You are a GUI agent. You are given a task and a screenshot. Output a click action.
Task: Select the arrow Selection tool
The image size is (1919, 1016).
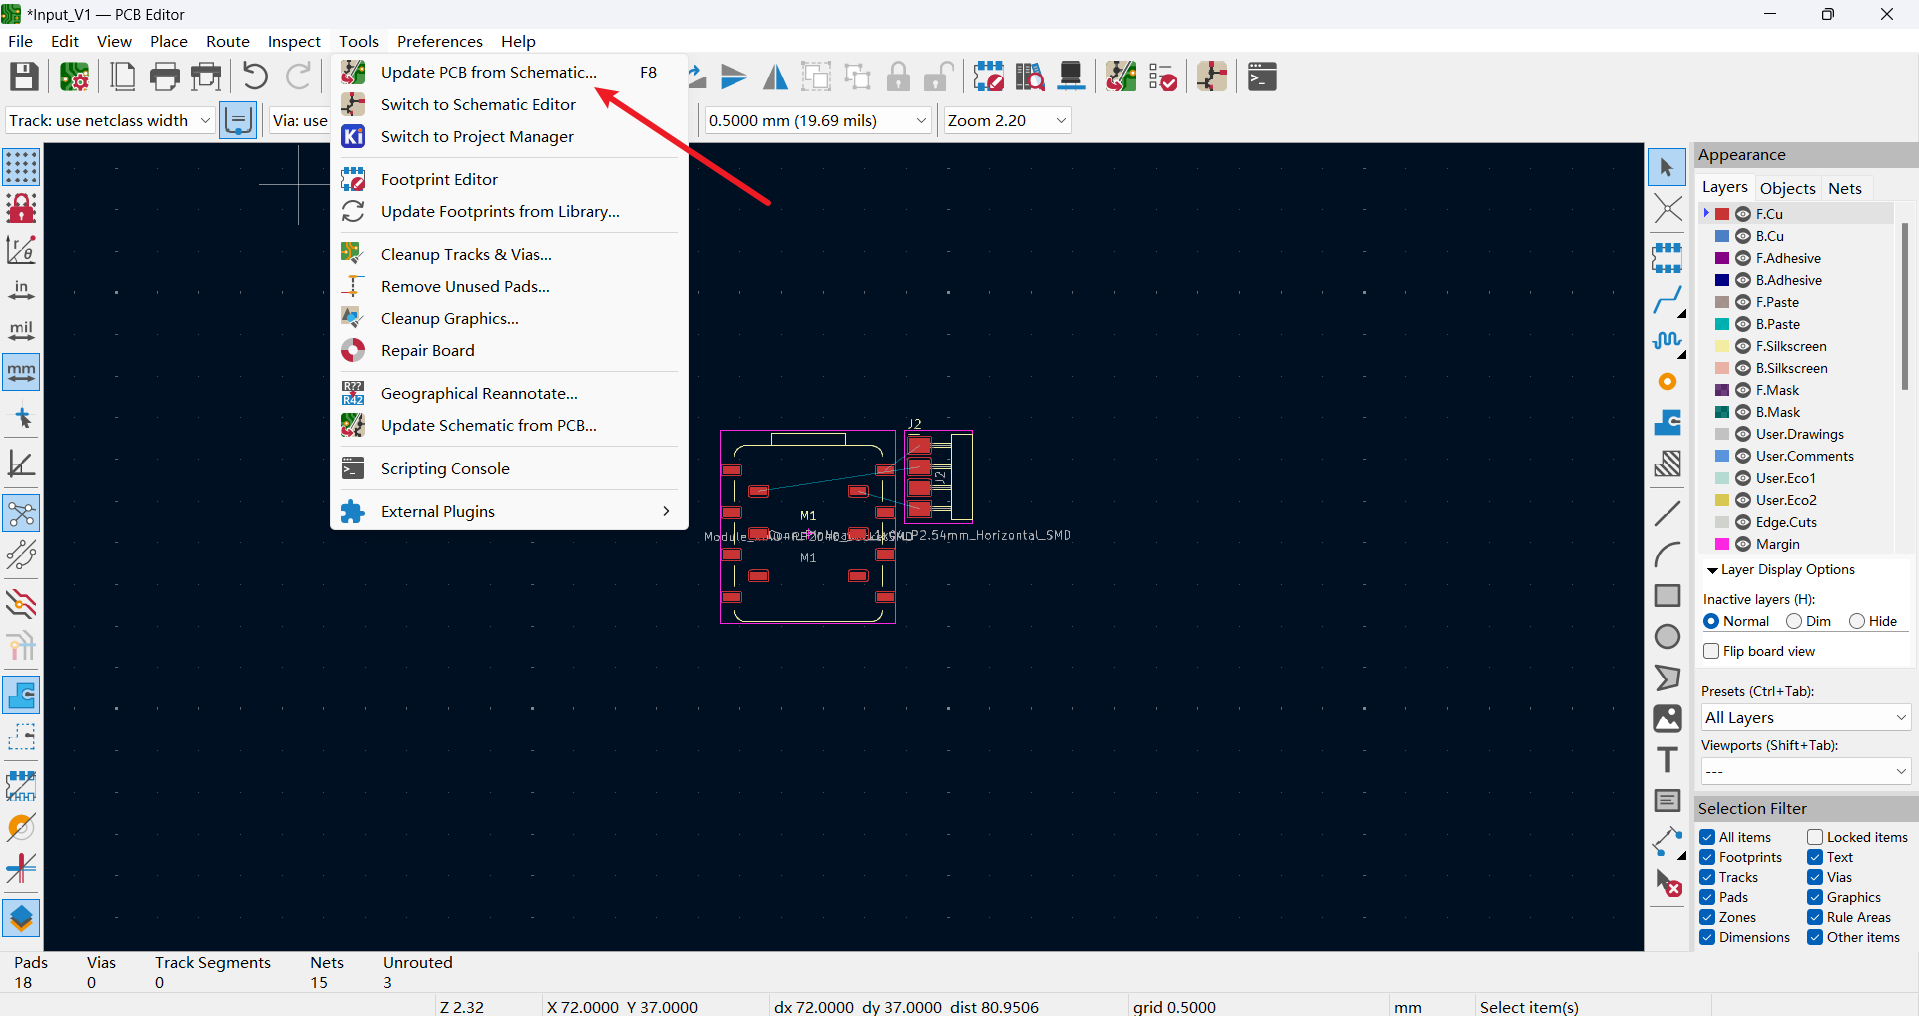[1667, 167]
